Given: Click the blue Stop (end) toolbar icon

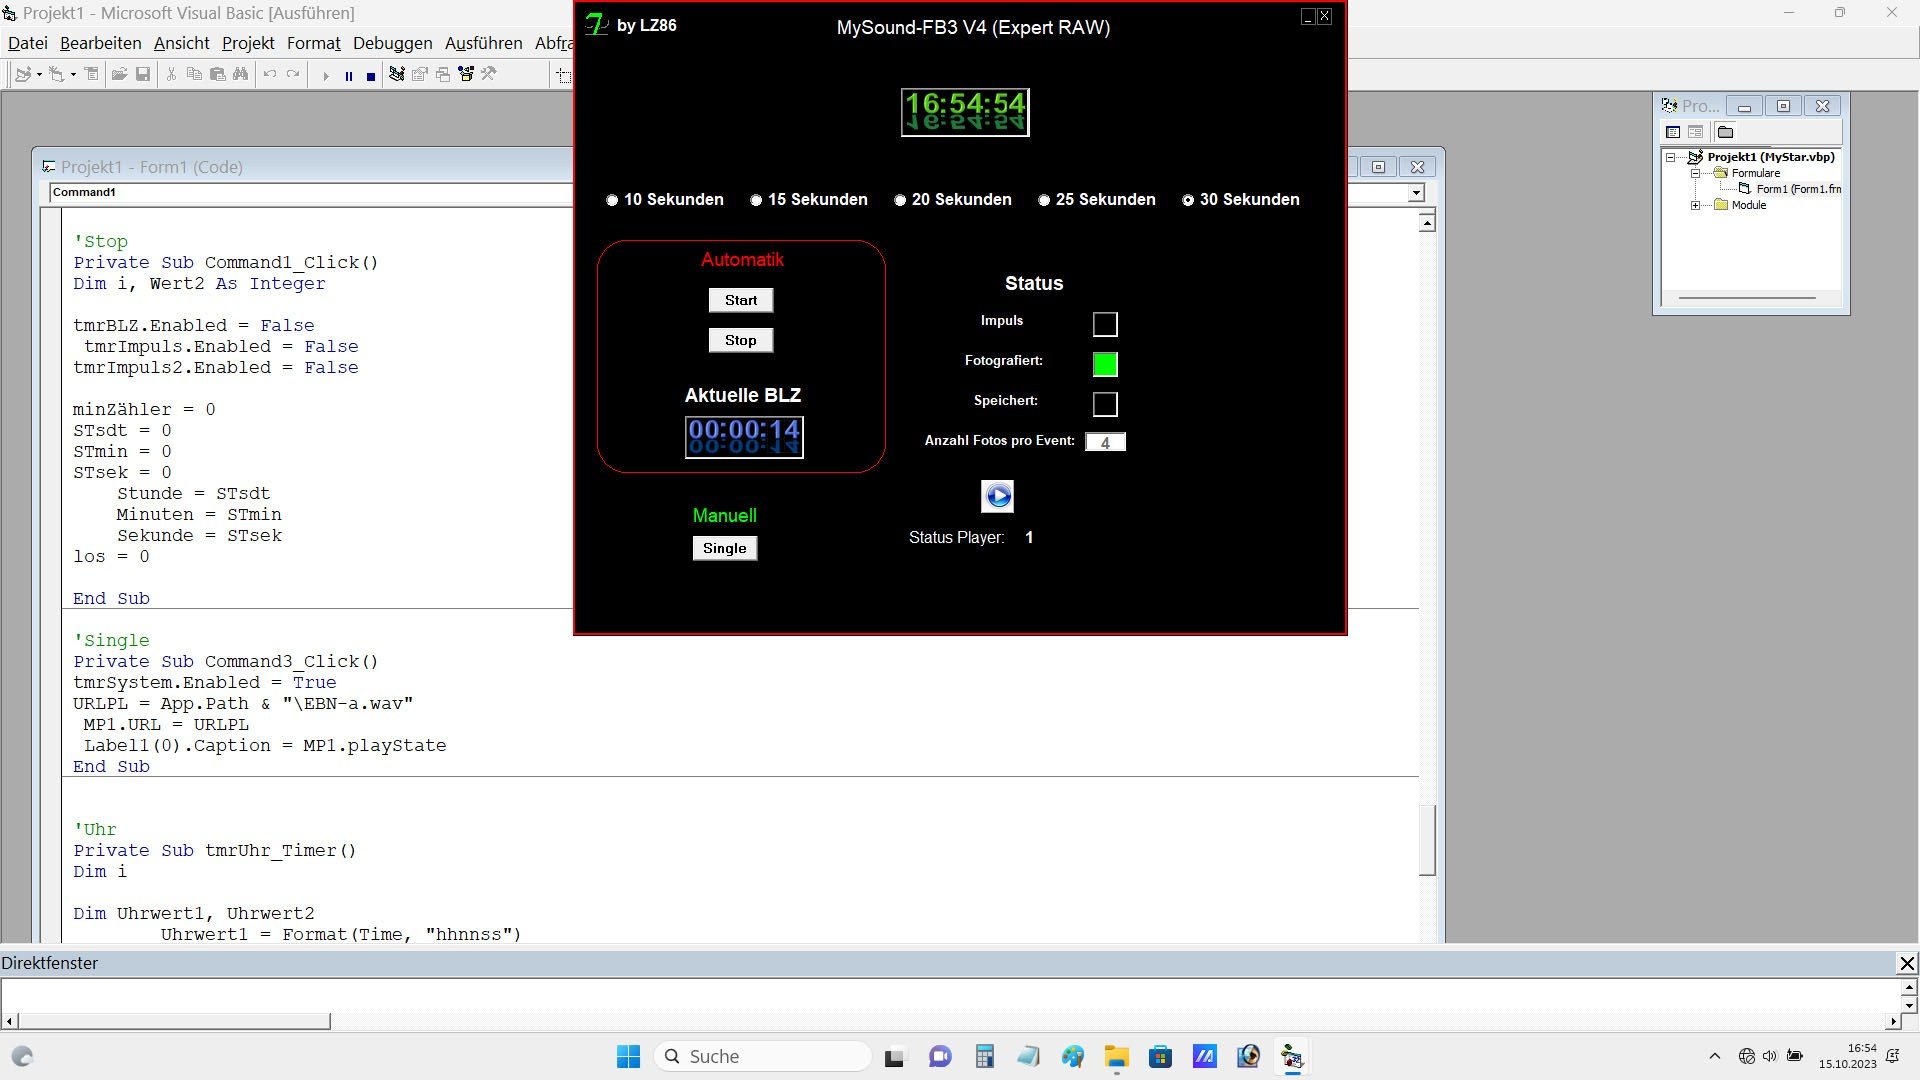Looking at the screenshot, I should [x=371, y=75].
